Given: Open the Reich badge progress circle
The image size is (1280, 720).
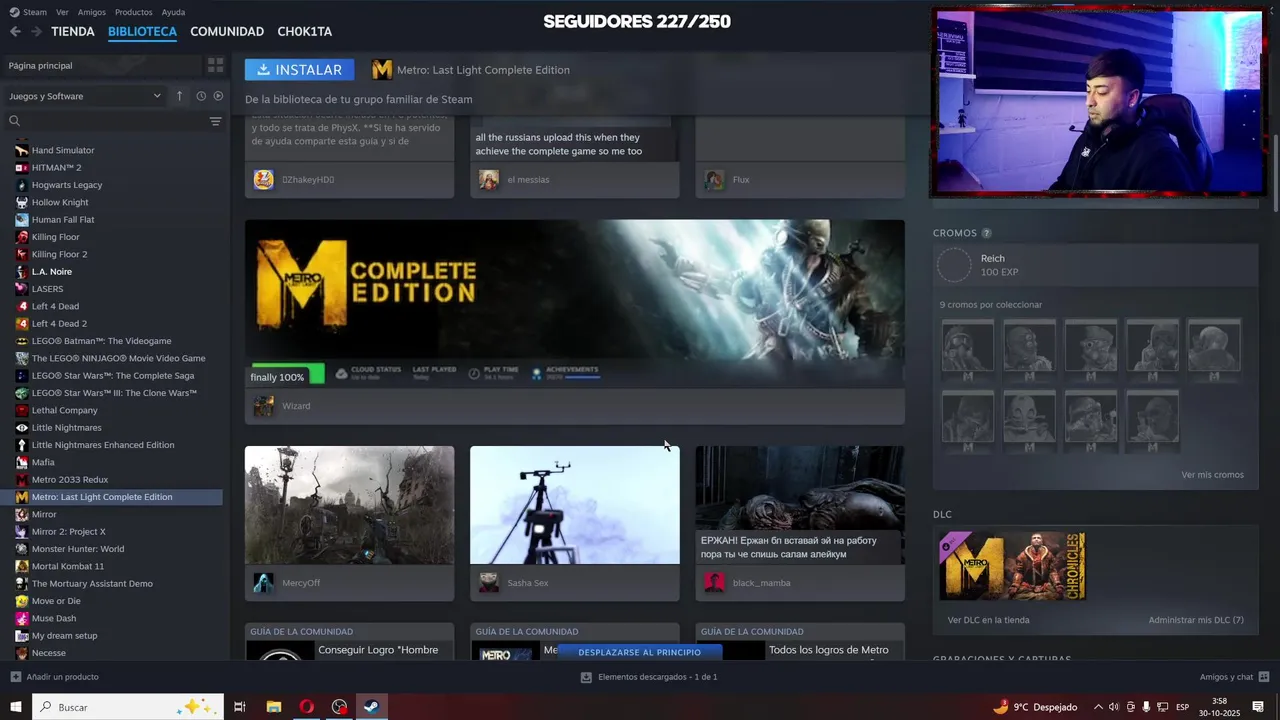Looking at the screenshot, I should pos(954,265).
